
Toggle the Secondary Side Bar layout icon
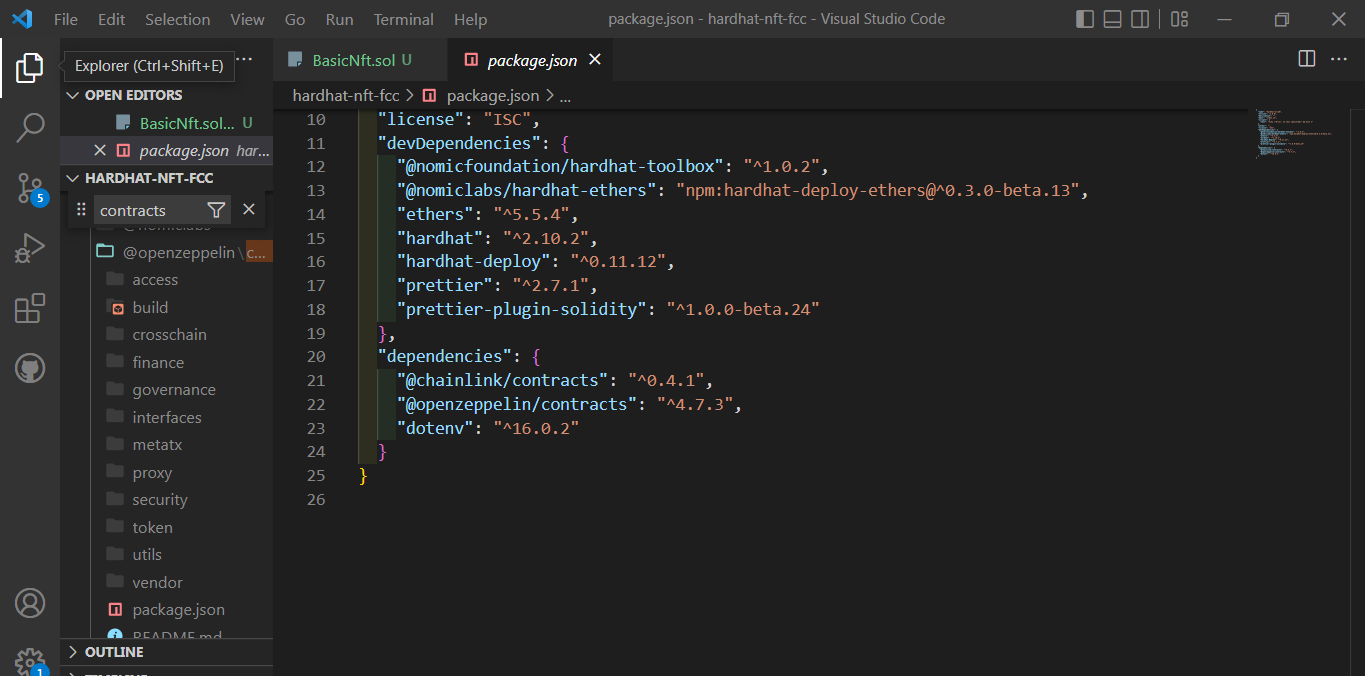click(1139, 19)
